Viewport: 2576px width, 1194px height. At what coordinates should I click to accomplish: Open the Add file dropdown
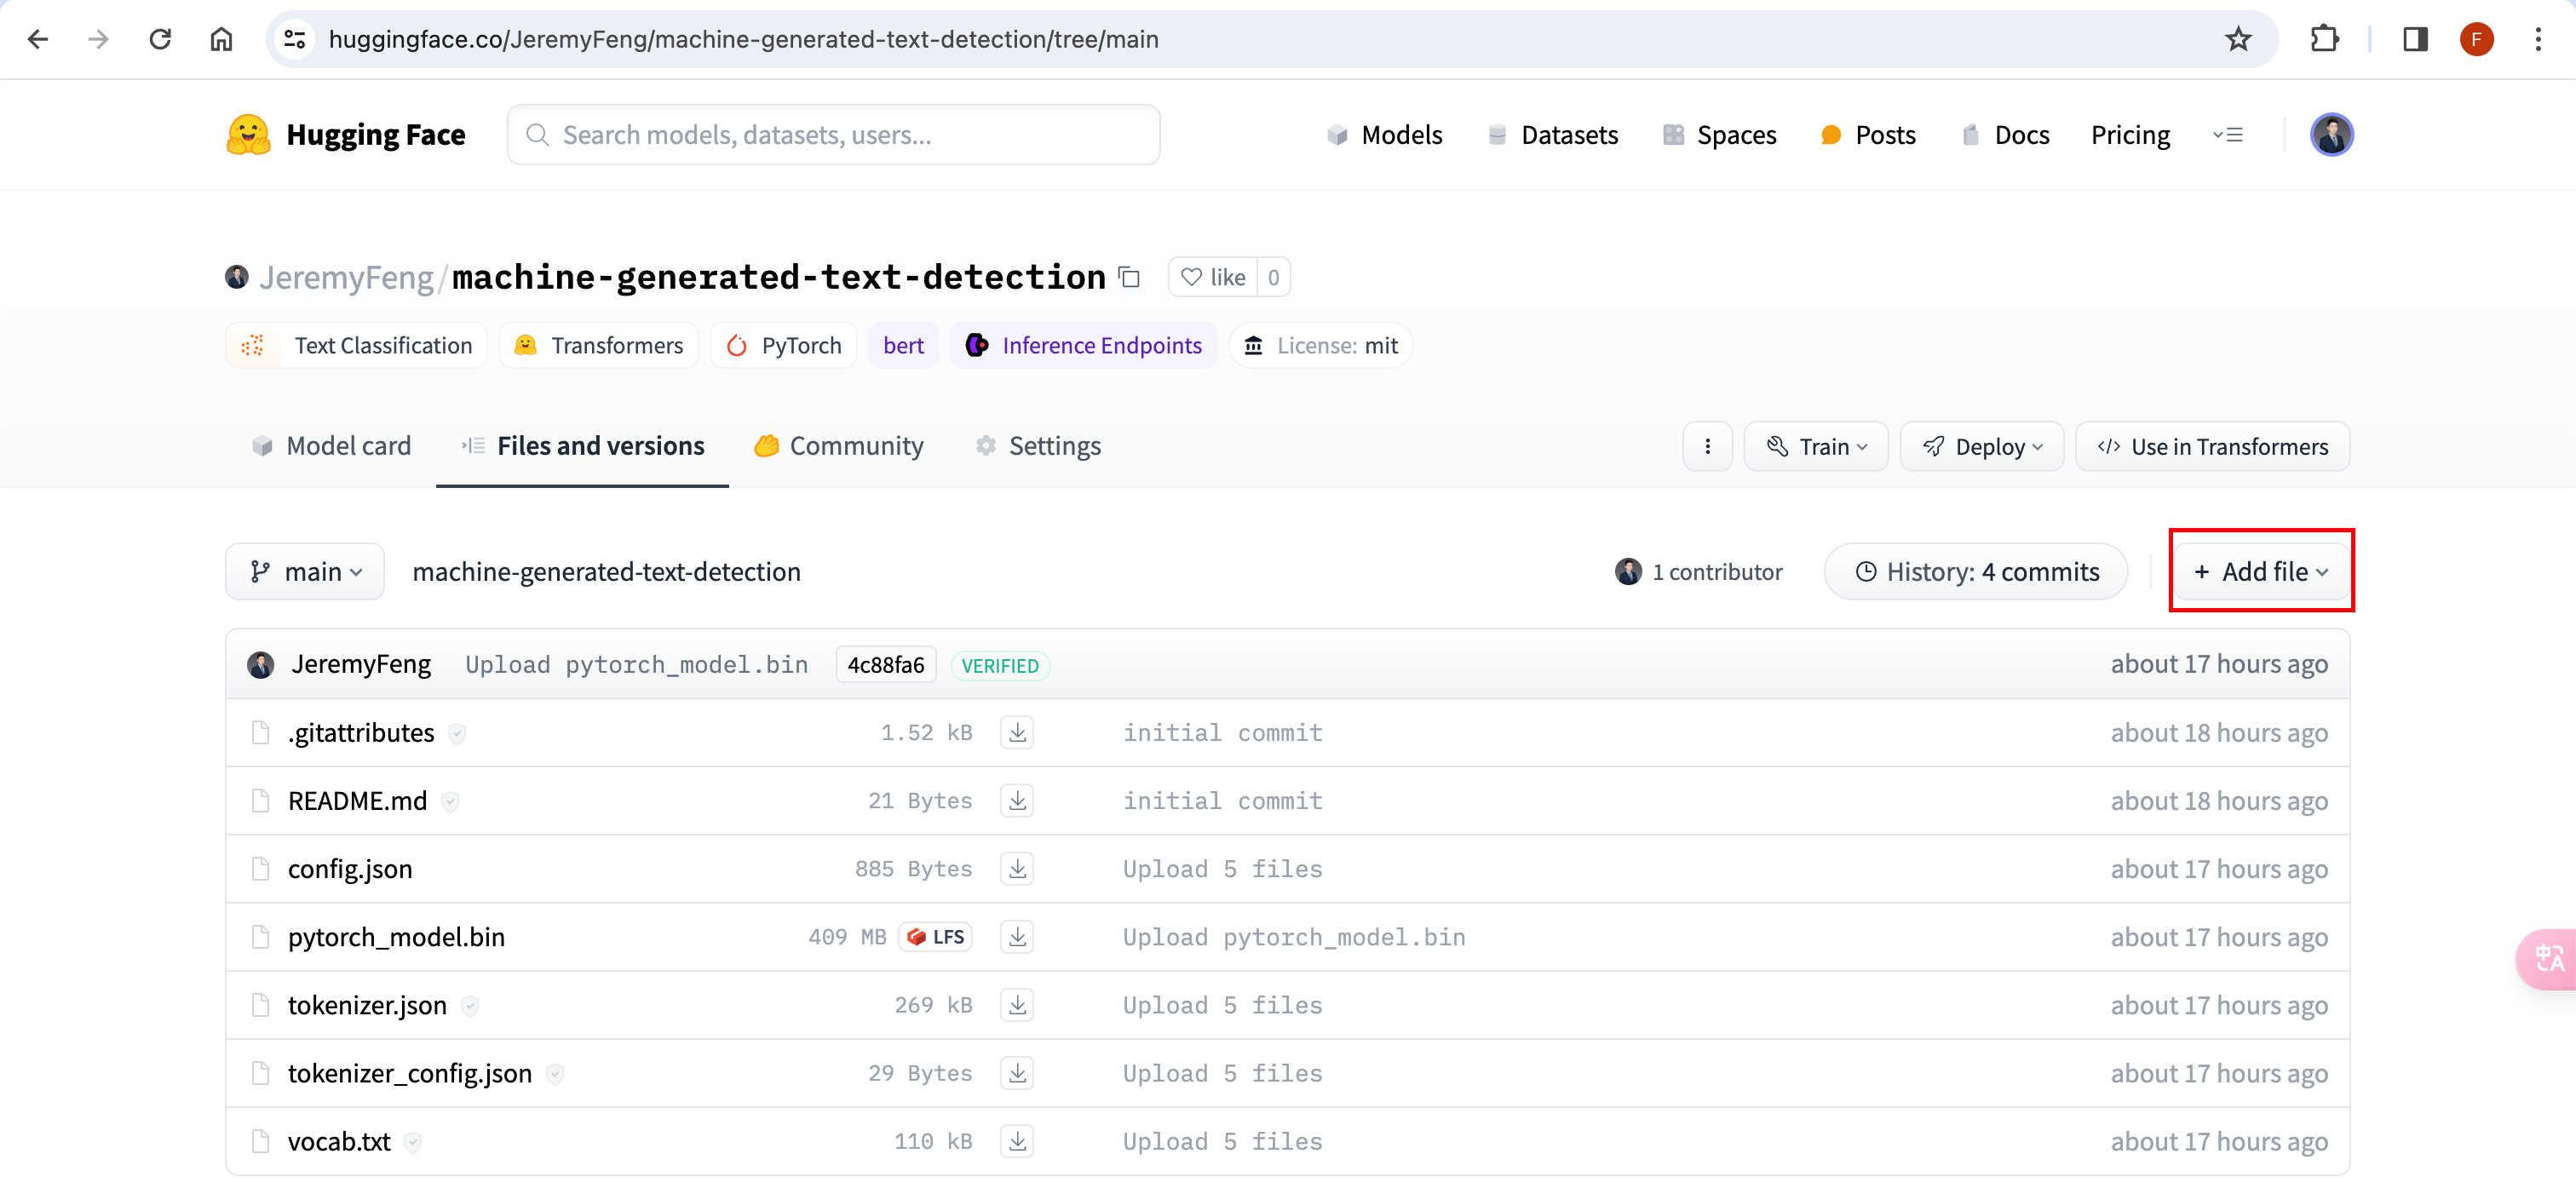click(x=2261, y=572)
